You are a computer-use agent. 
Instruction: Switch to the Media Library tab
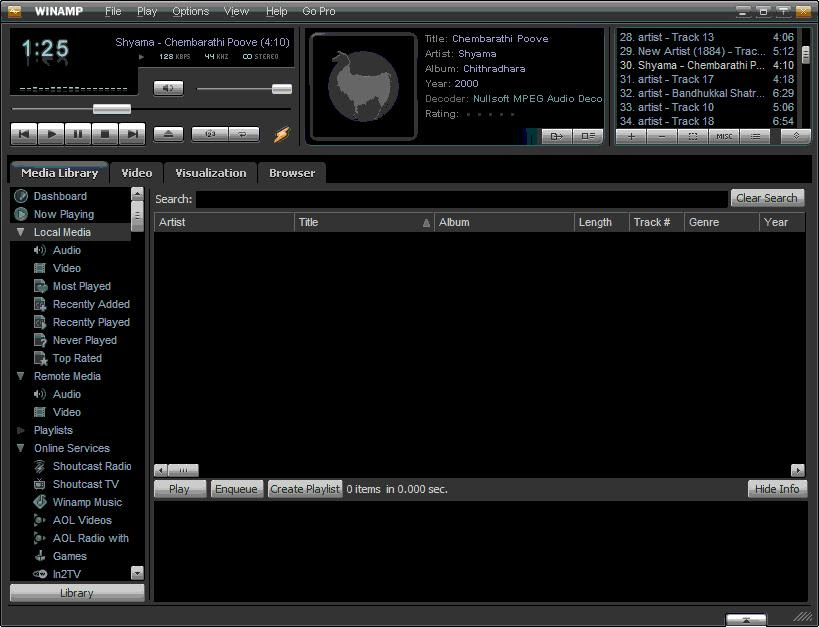[x=60, y=173]
